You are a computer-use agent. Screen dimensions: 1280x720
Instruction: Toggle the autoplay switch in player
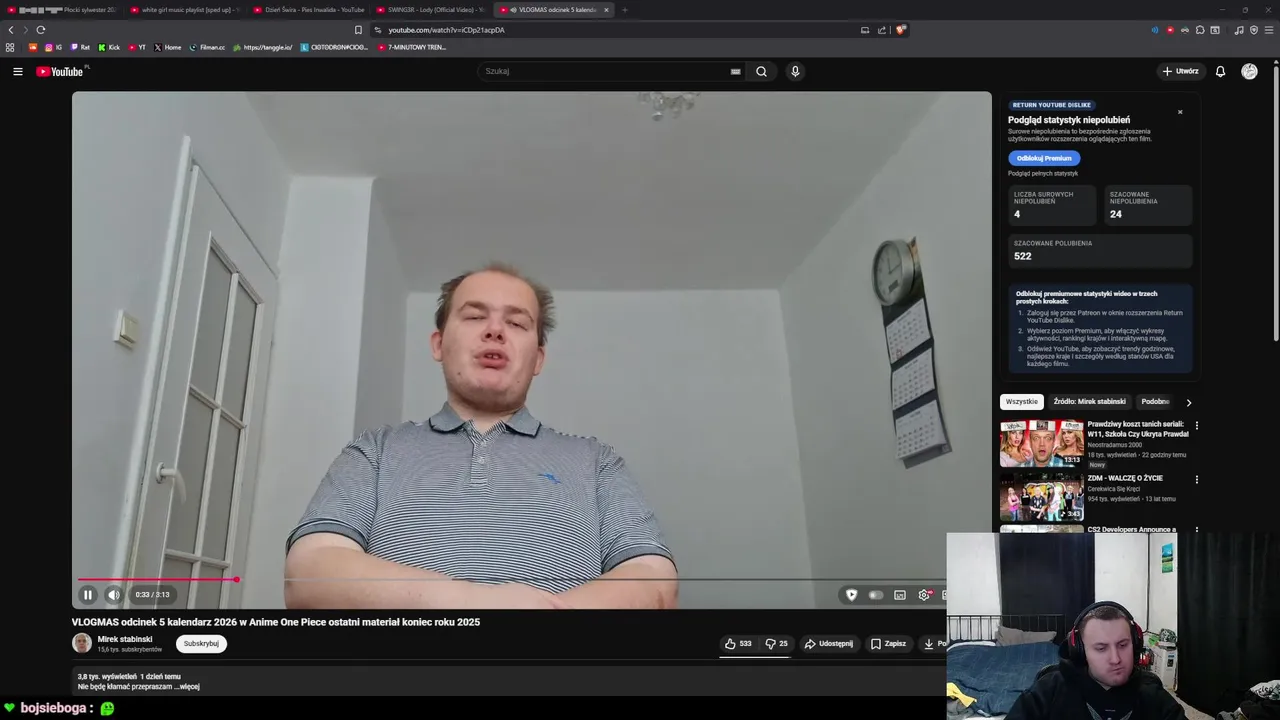tap(876, 595)
